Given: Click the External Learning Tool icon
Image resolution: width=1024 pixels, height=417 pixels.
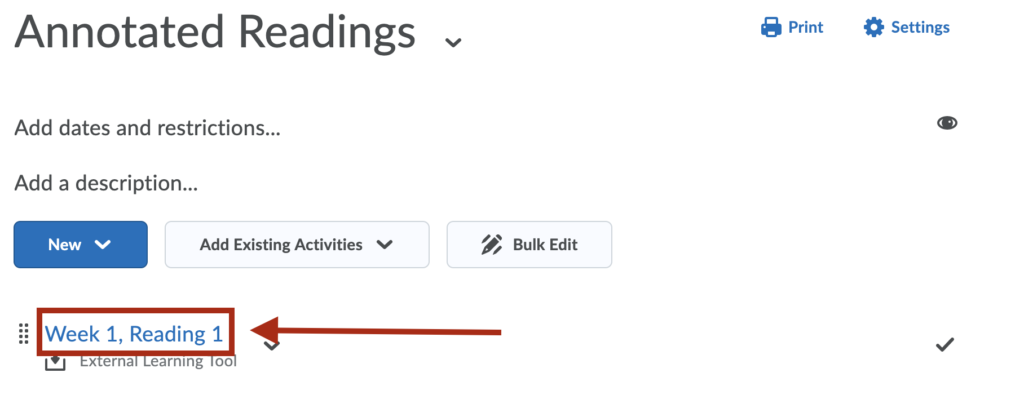Looking at the screenshot, I should pyautogui.click(x=56, y=362).
